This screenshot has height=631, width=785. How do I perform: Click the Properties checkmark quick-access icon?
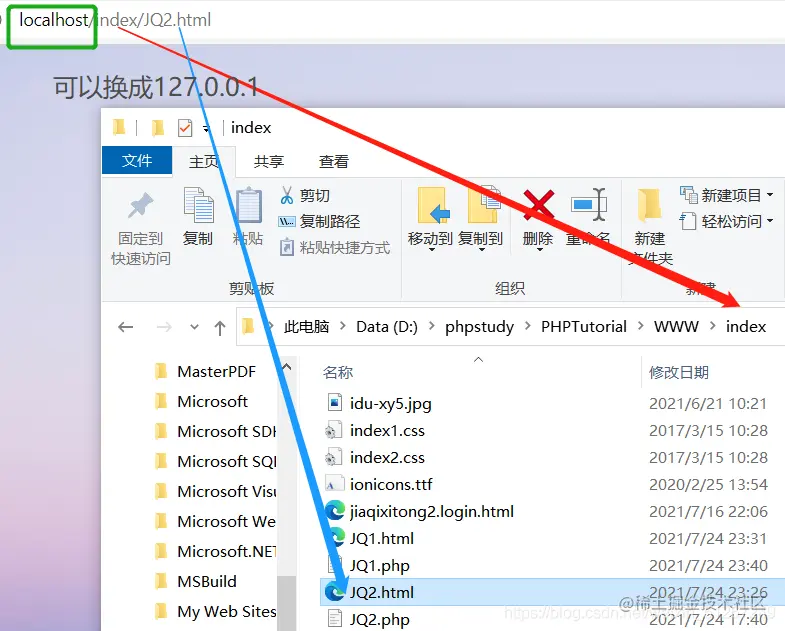[x=185, y=128]
